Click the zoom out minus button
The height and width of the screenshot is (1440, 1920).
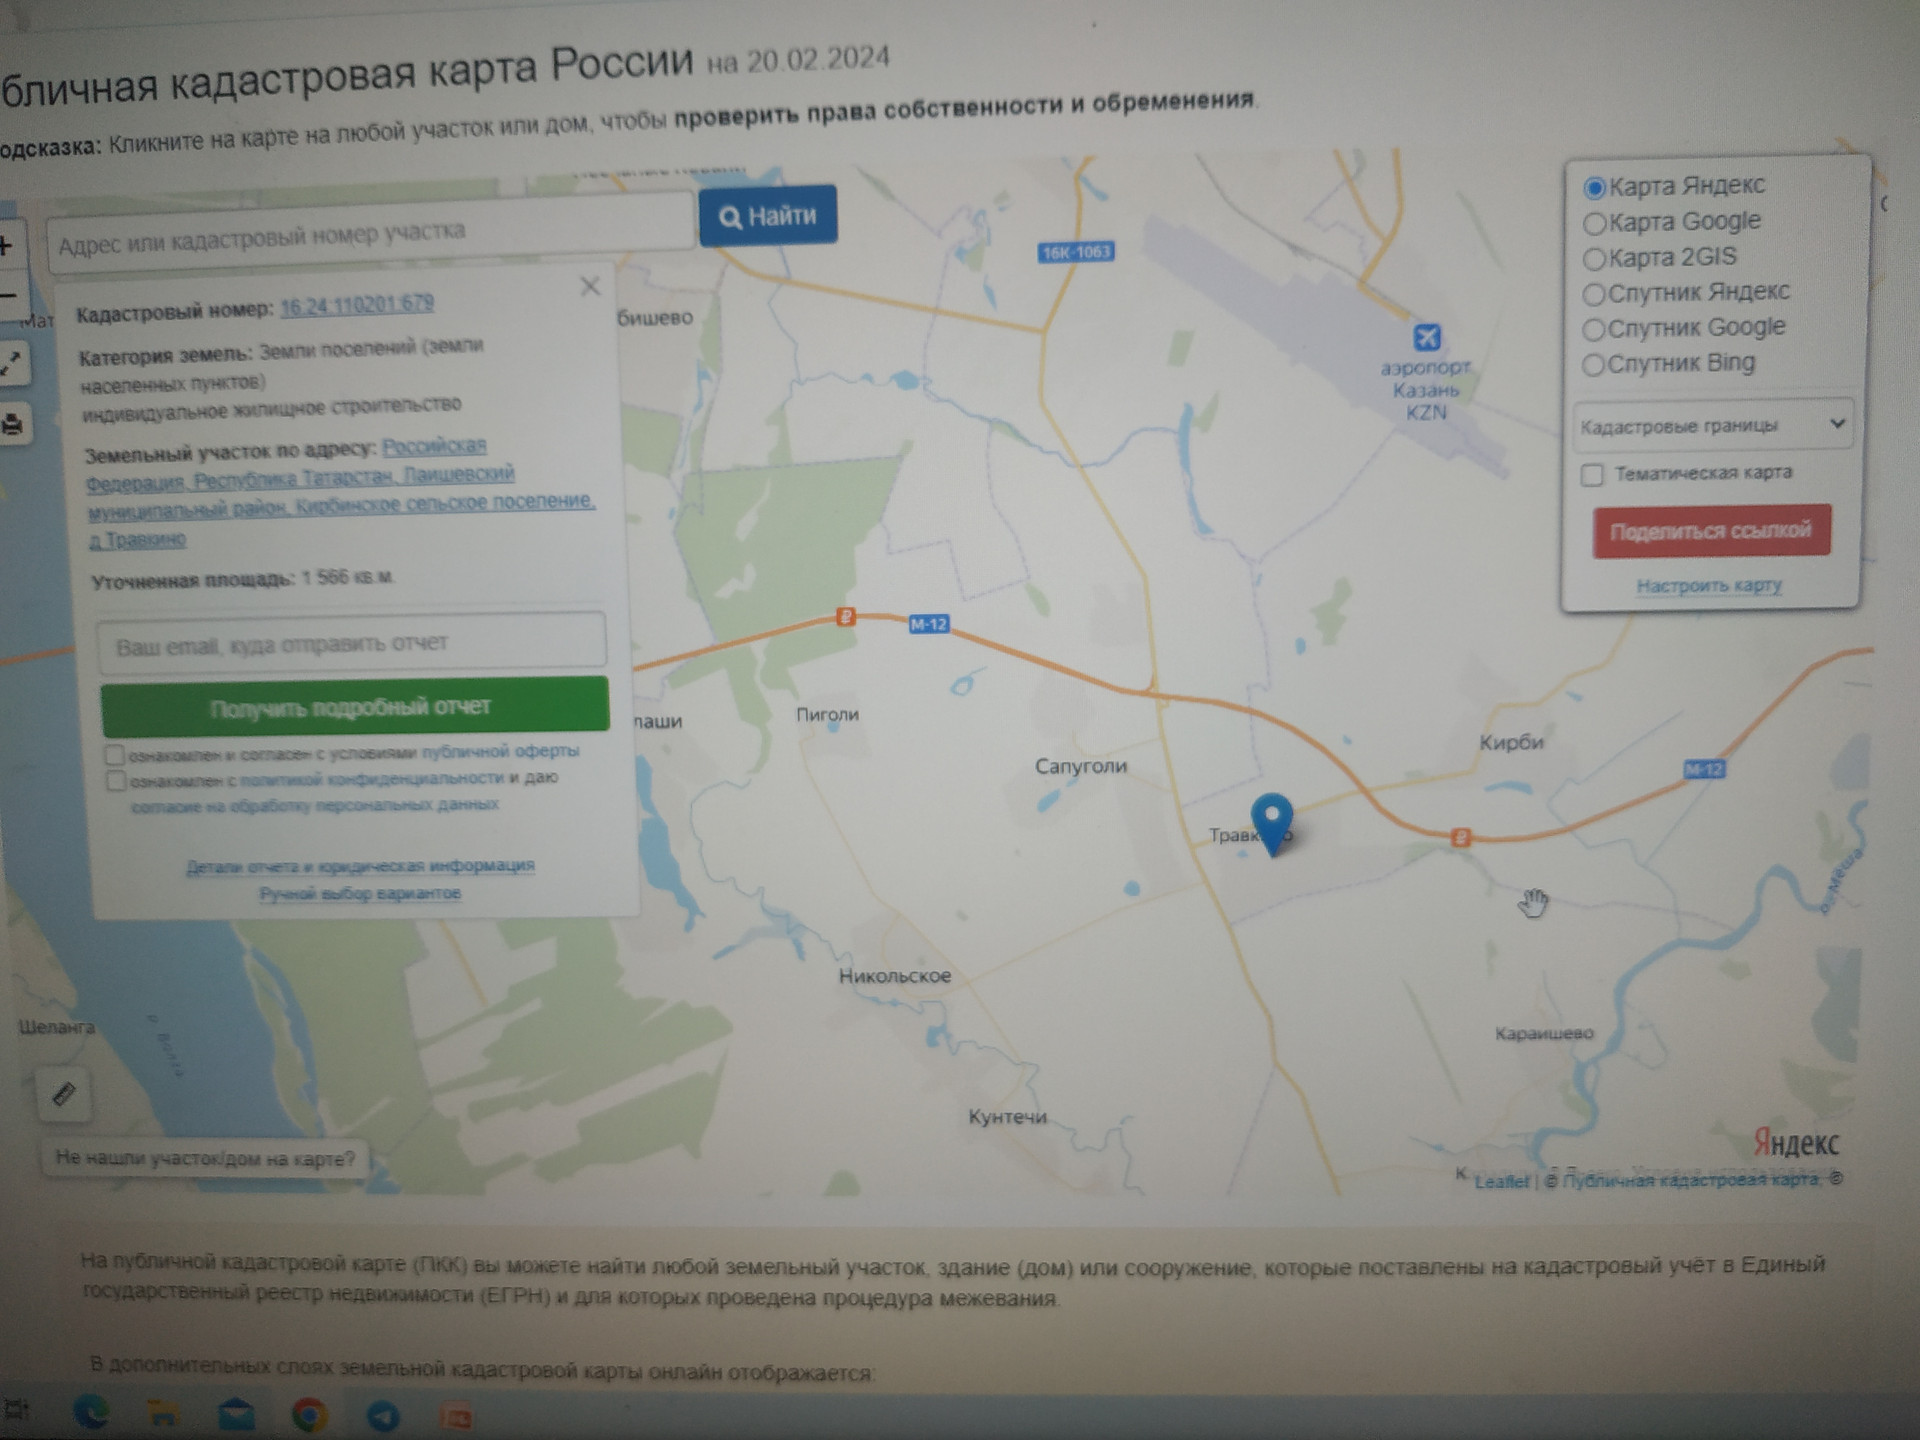(x=8, y=296)
